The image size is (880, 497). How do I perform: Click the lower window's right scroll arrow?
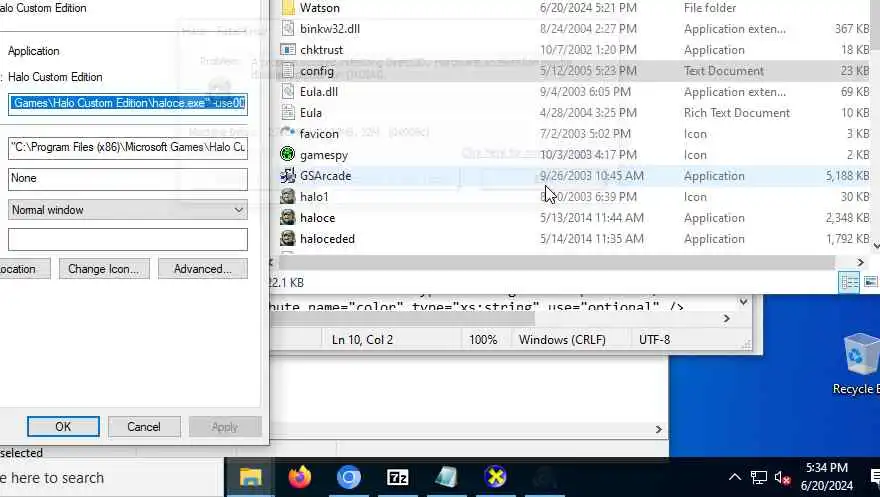tap(659, 429)
